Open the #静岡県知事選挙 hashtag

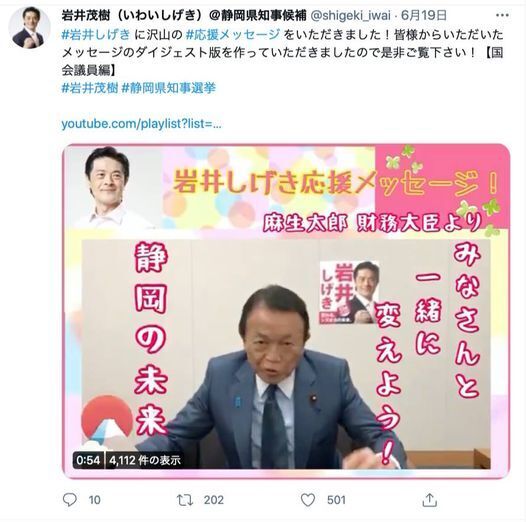click(168, 88)
